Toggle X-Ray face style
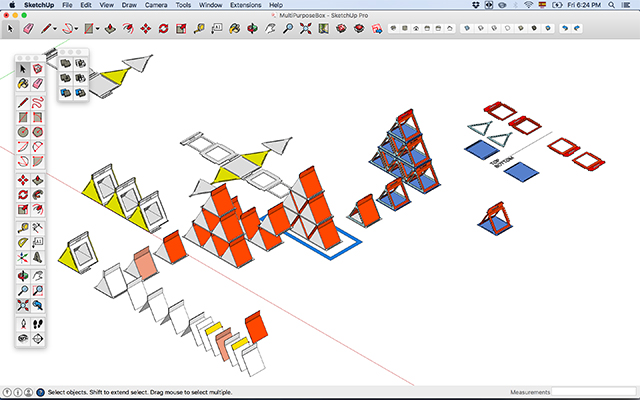The image size is (640, 400). point(467,28)
